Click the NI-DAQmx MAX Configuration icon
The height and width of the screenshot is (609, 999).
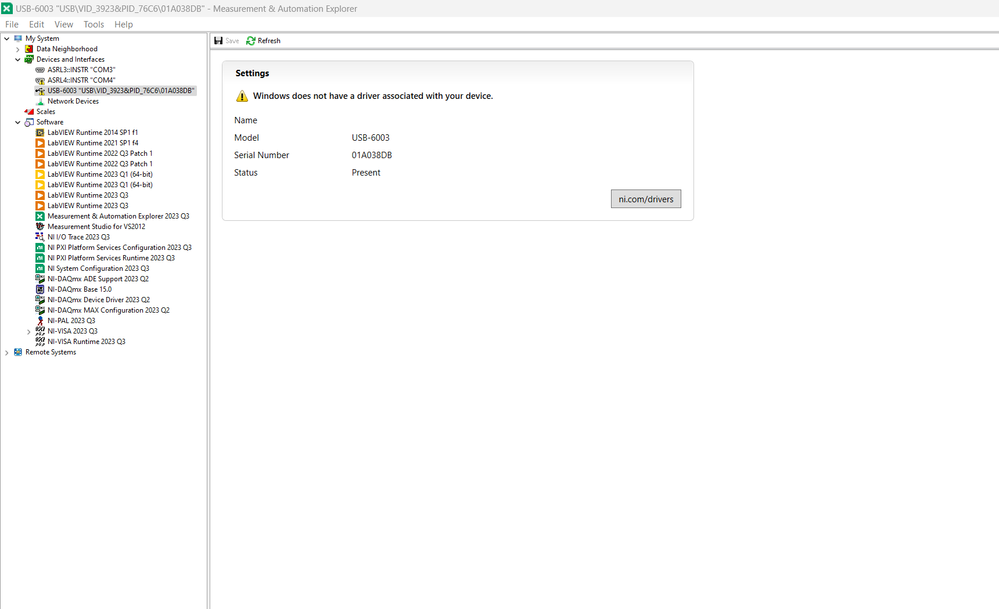coord(40,310)
